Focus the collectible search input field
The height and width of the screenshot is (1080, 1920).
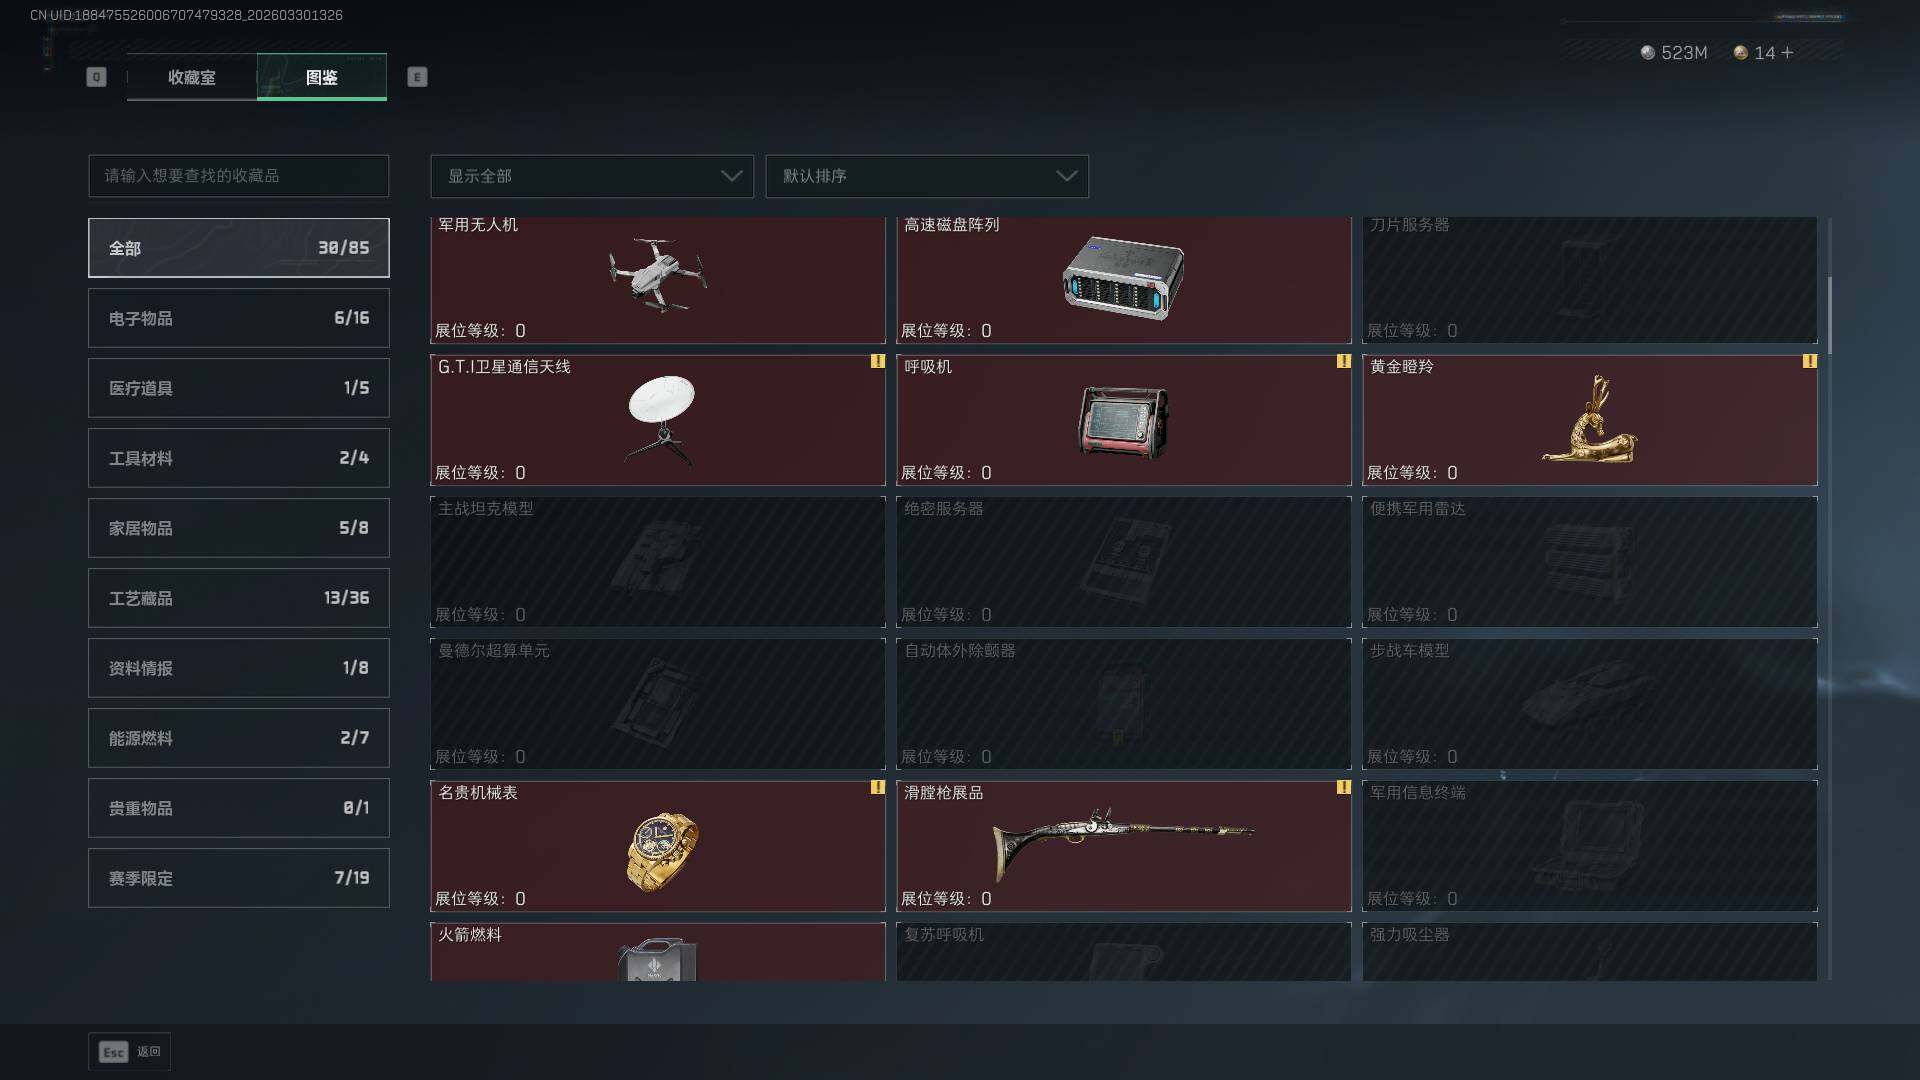coord(239,176)
